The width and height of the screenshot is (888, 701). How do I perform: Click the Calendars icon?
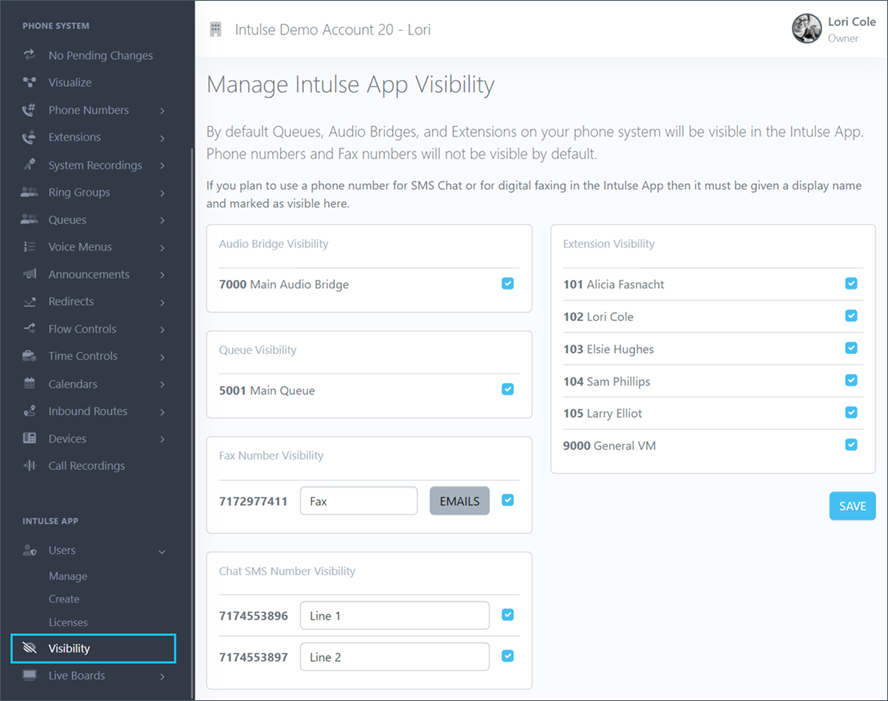pyautogui.click(x=29, y=383)
